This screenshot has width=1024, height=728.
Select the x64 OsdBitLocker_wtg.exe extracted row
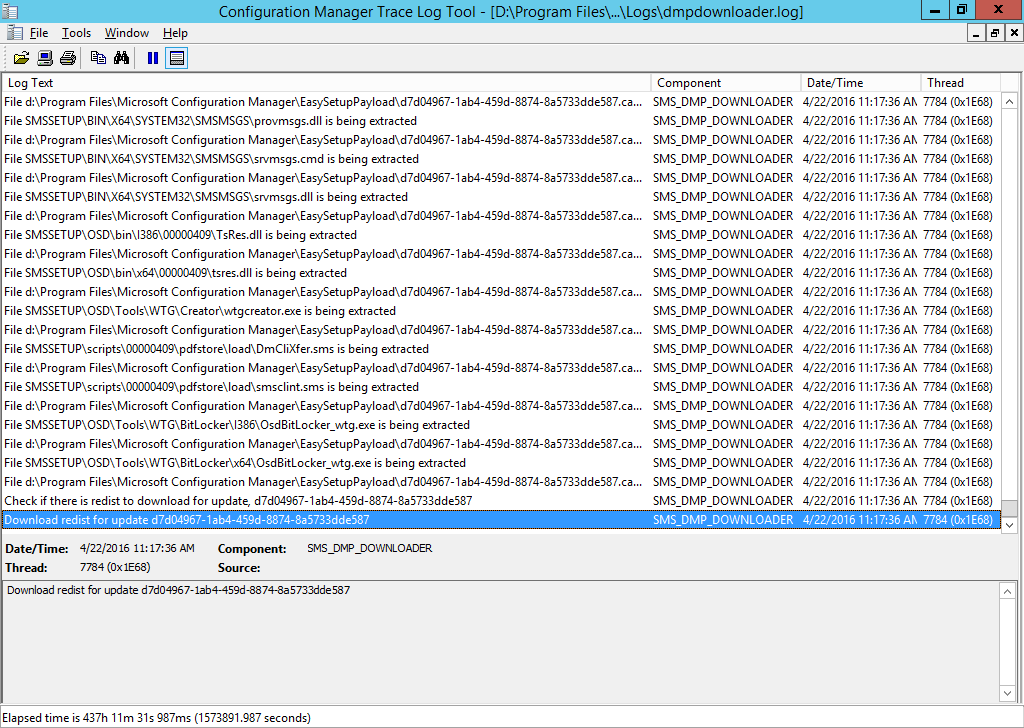point(502,463)
